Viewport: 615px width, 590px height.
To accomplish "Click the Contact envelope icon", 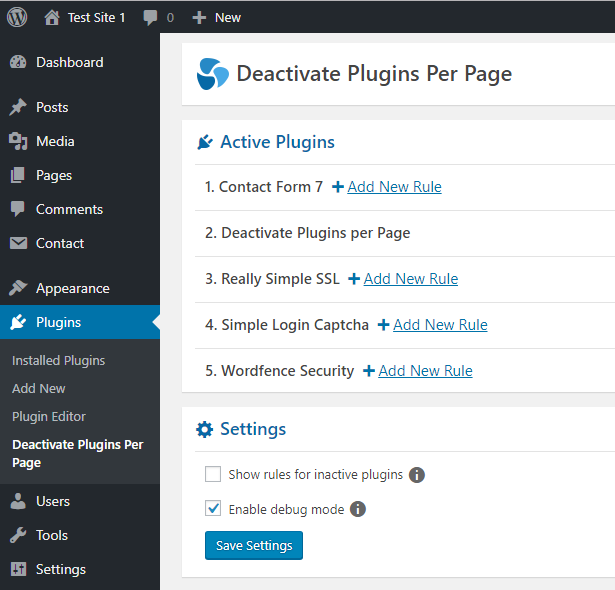I will [x=18, y=243].
